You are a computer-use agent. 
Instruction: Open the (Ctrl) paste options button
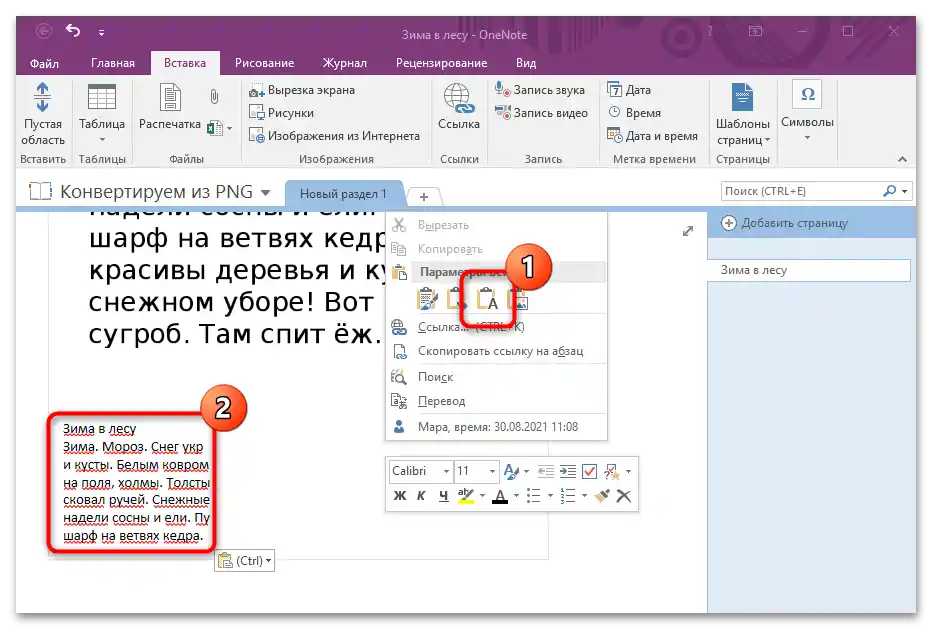point(244,561)
